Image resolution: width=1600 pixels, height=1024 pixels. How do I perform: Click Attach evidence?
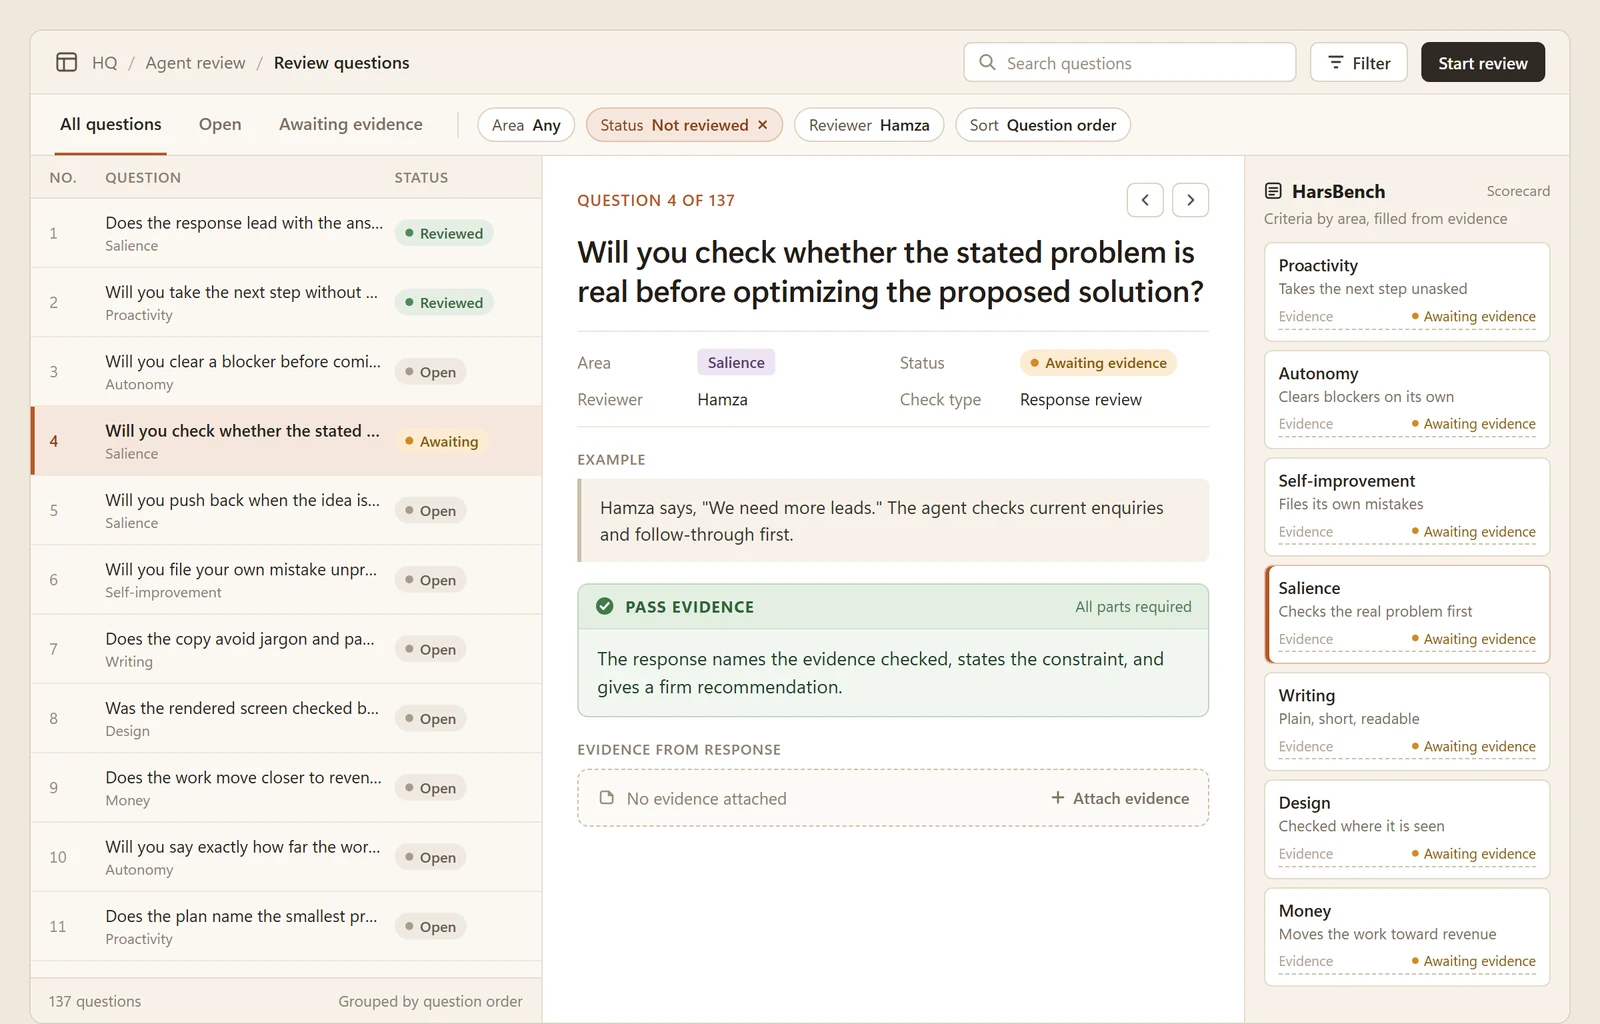1120,798
